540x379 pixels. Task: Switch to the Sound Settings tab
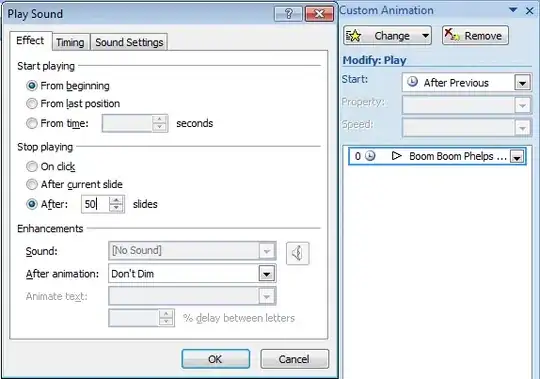point(129,42)
